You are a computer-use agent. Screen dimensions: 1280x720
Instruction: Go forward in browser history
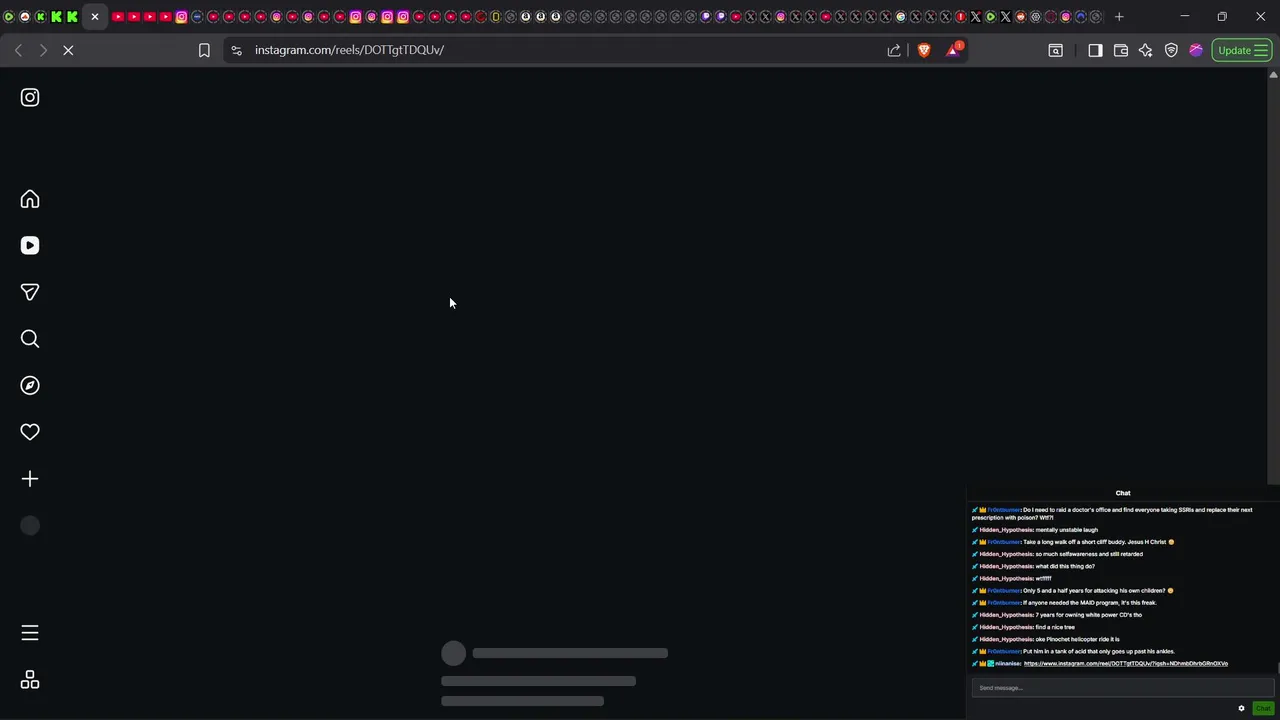(43, 50)
